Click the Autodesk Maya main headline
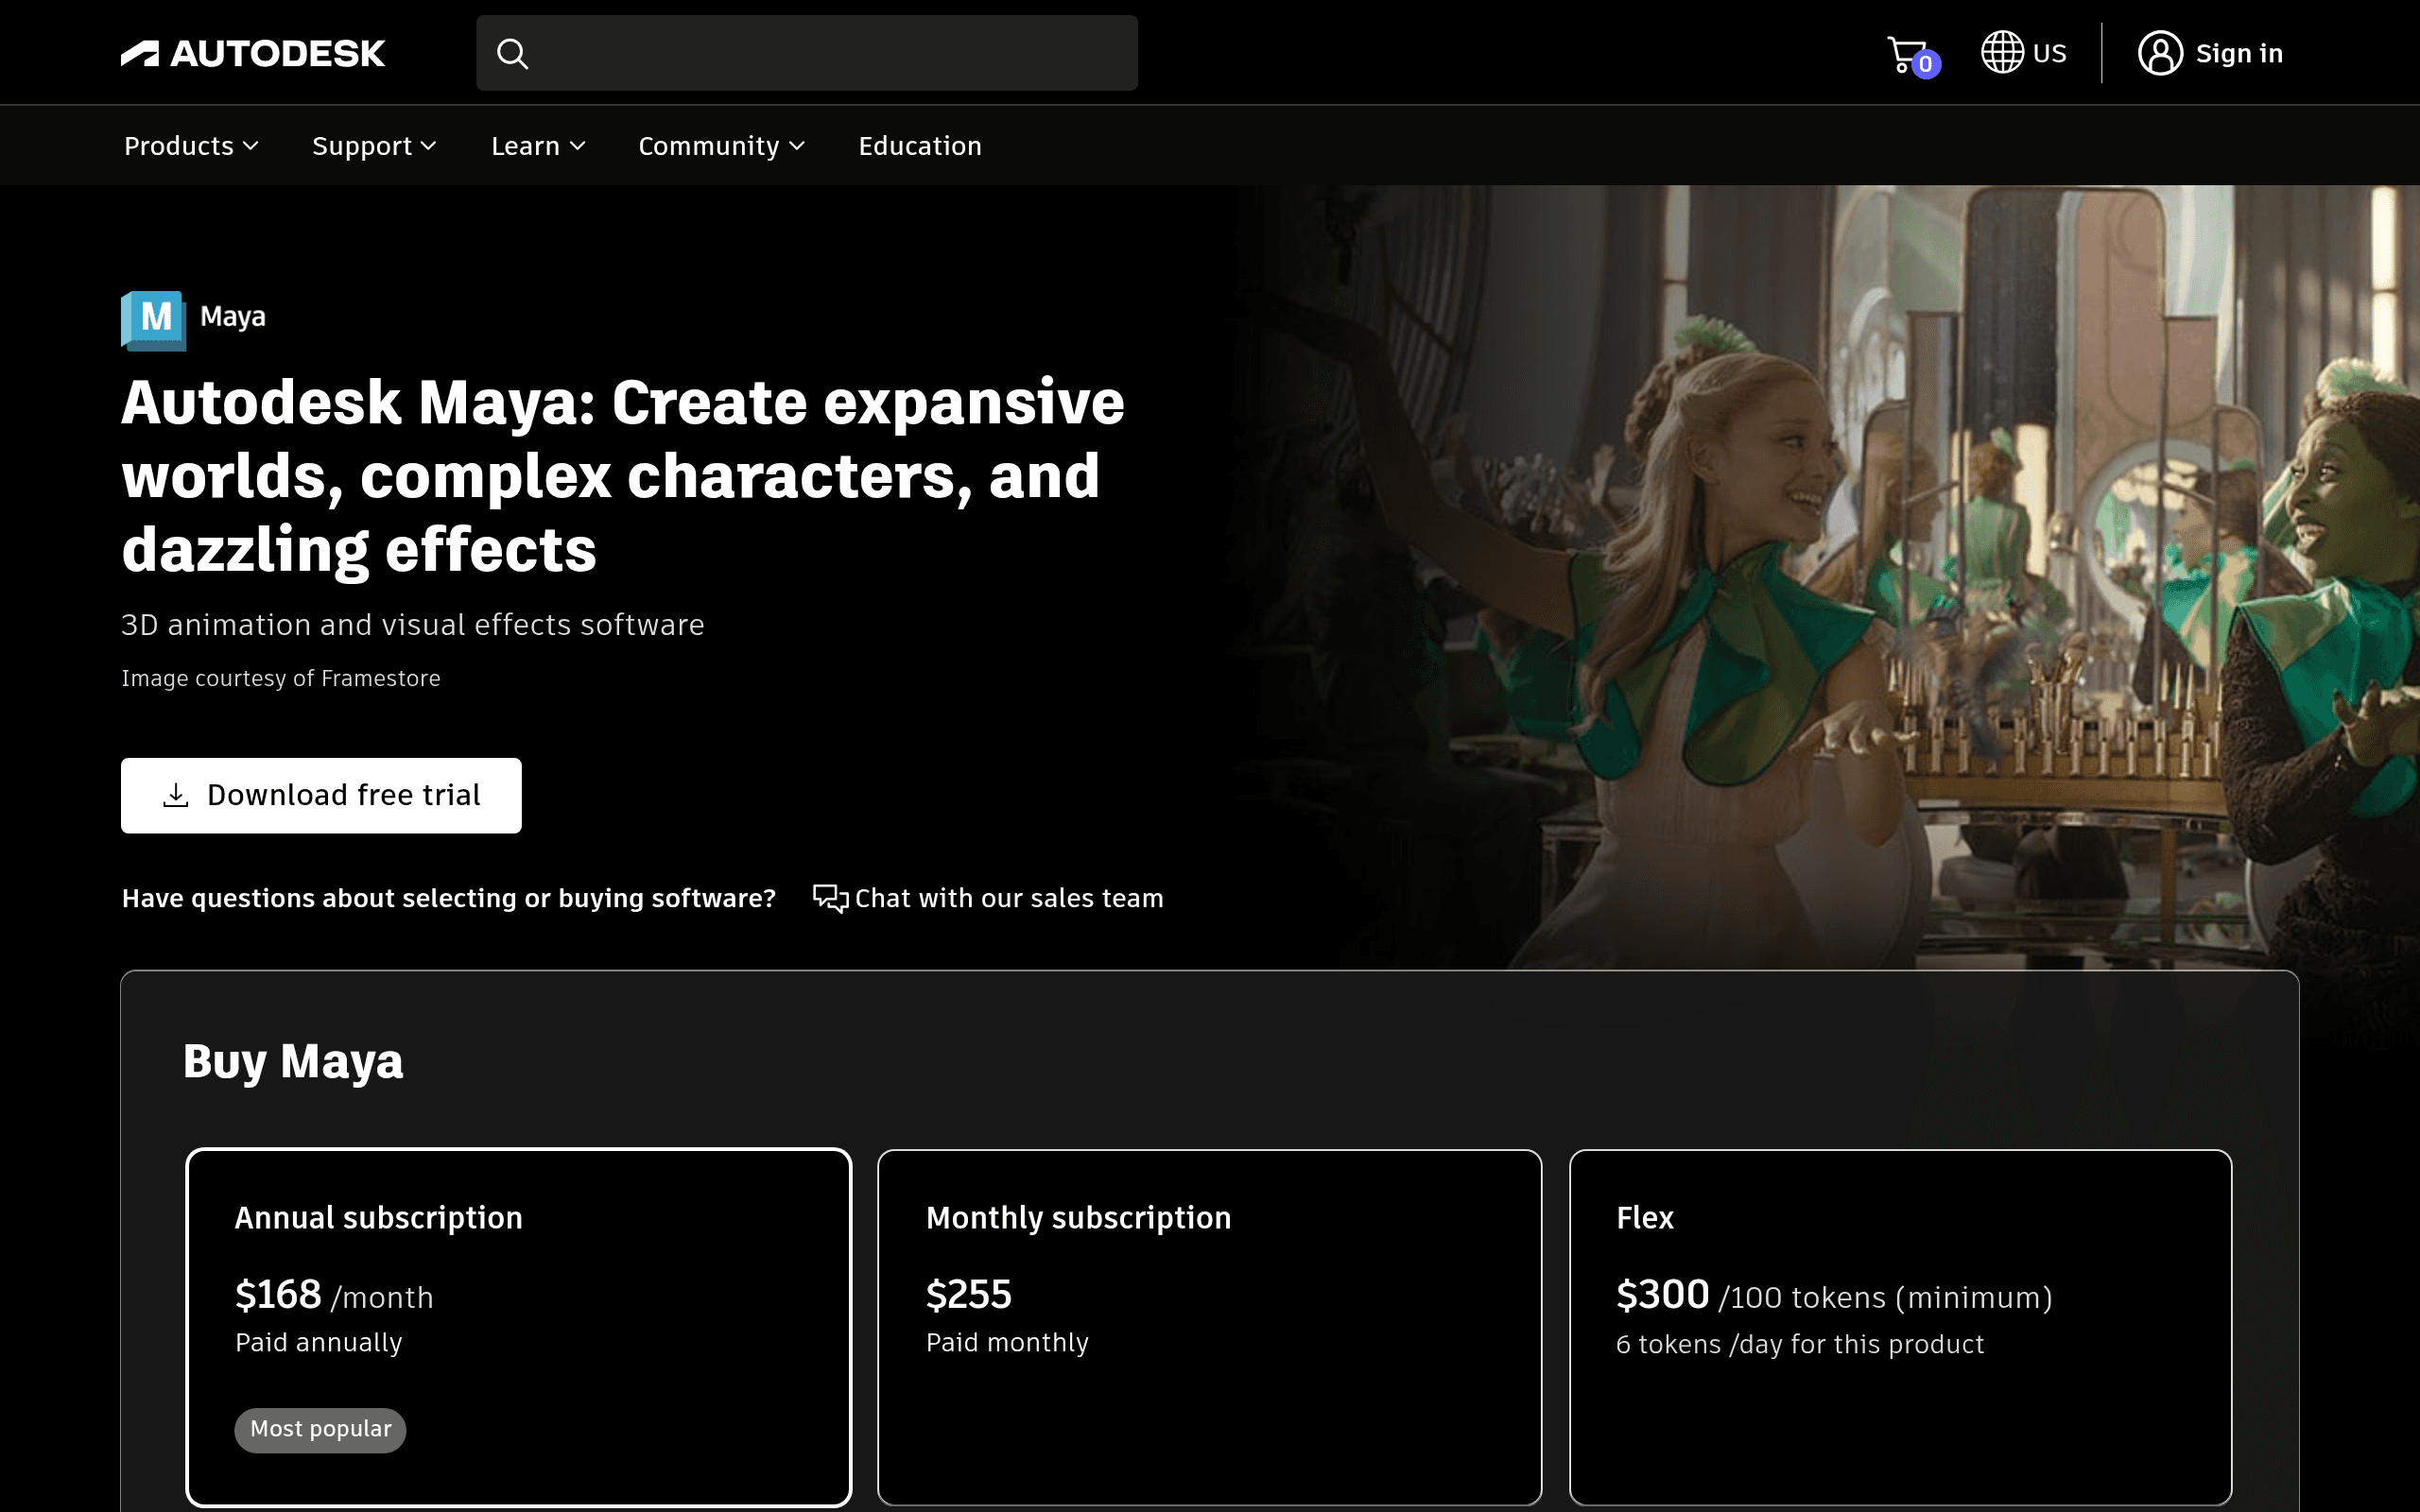 point(623,475)
